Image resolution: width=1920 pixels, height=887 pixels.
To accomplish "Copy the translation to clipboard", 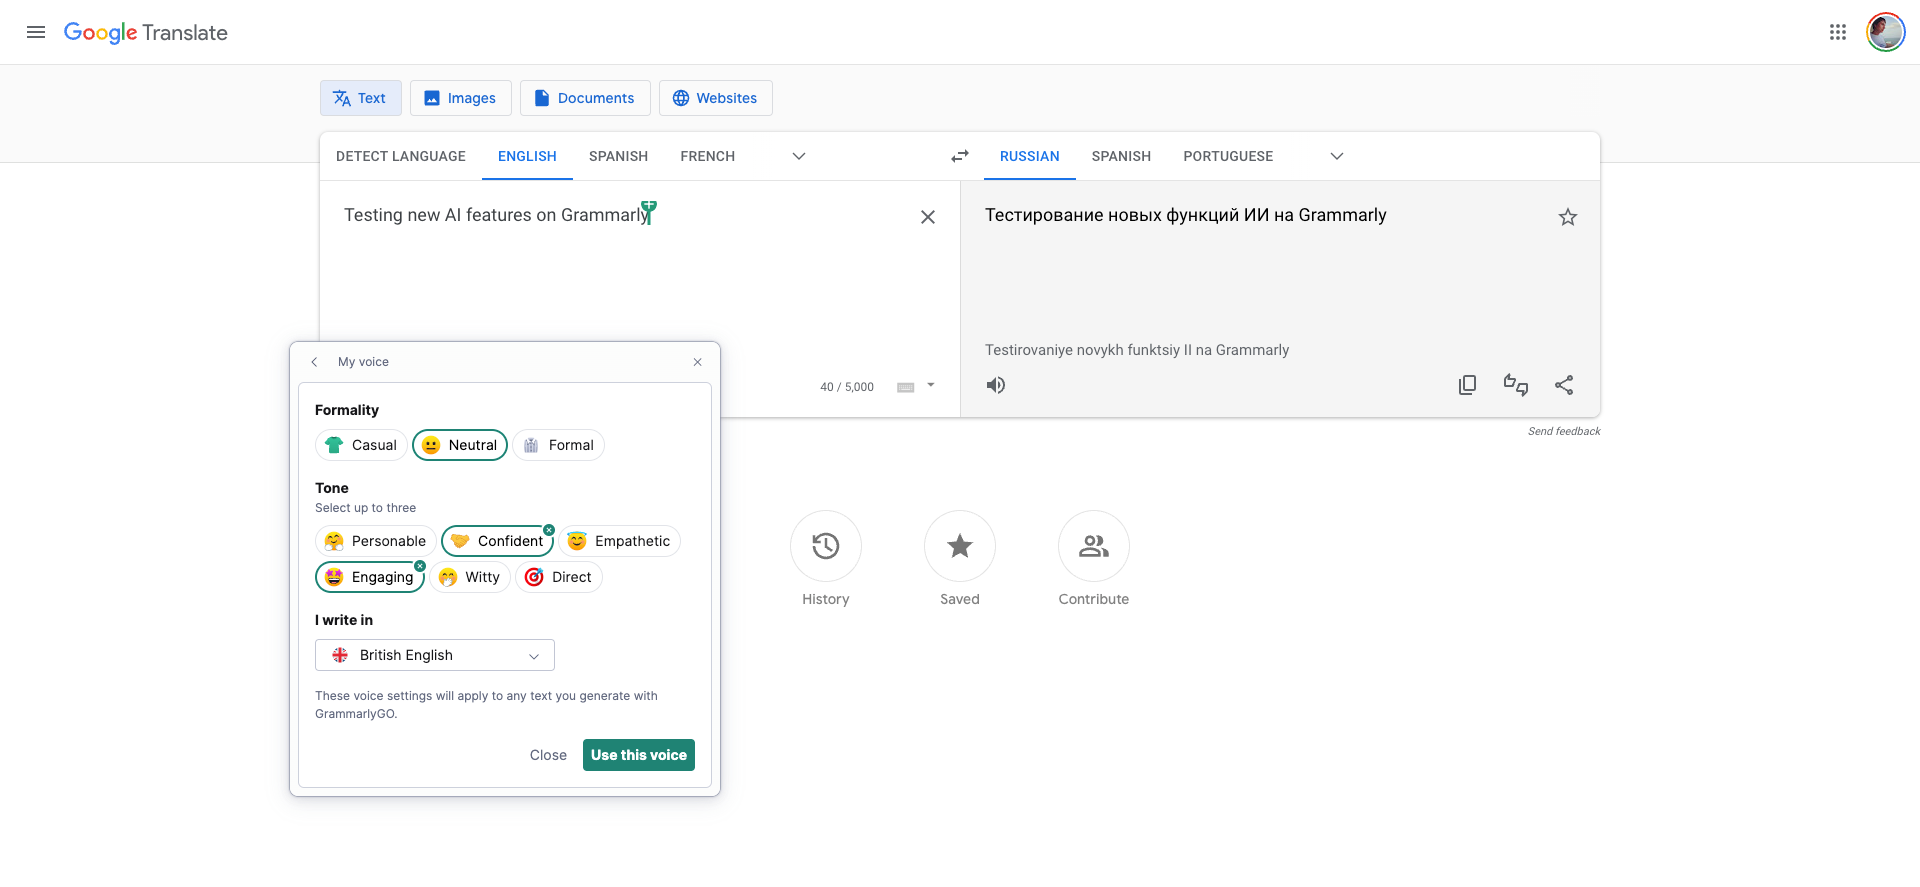I will [1467, 385].
